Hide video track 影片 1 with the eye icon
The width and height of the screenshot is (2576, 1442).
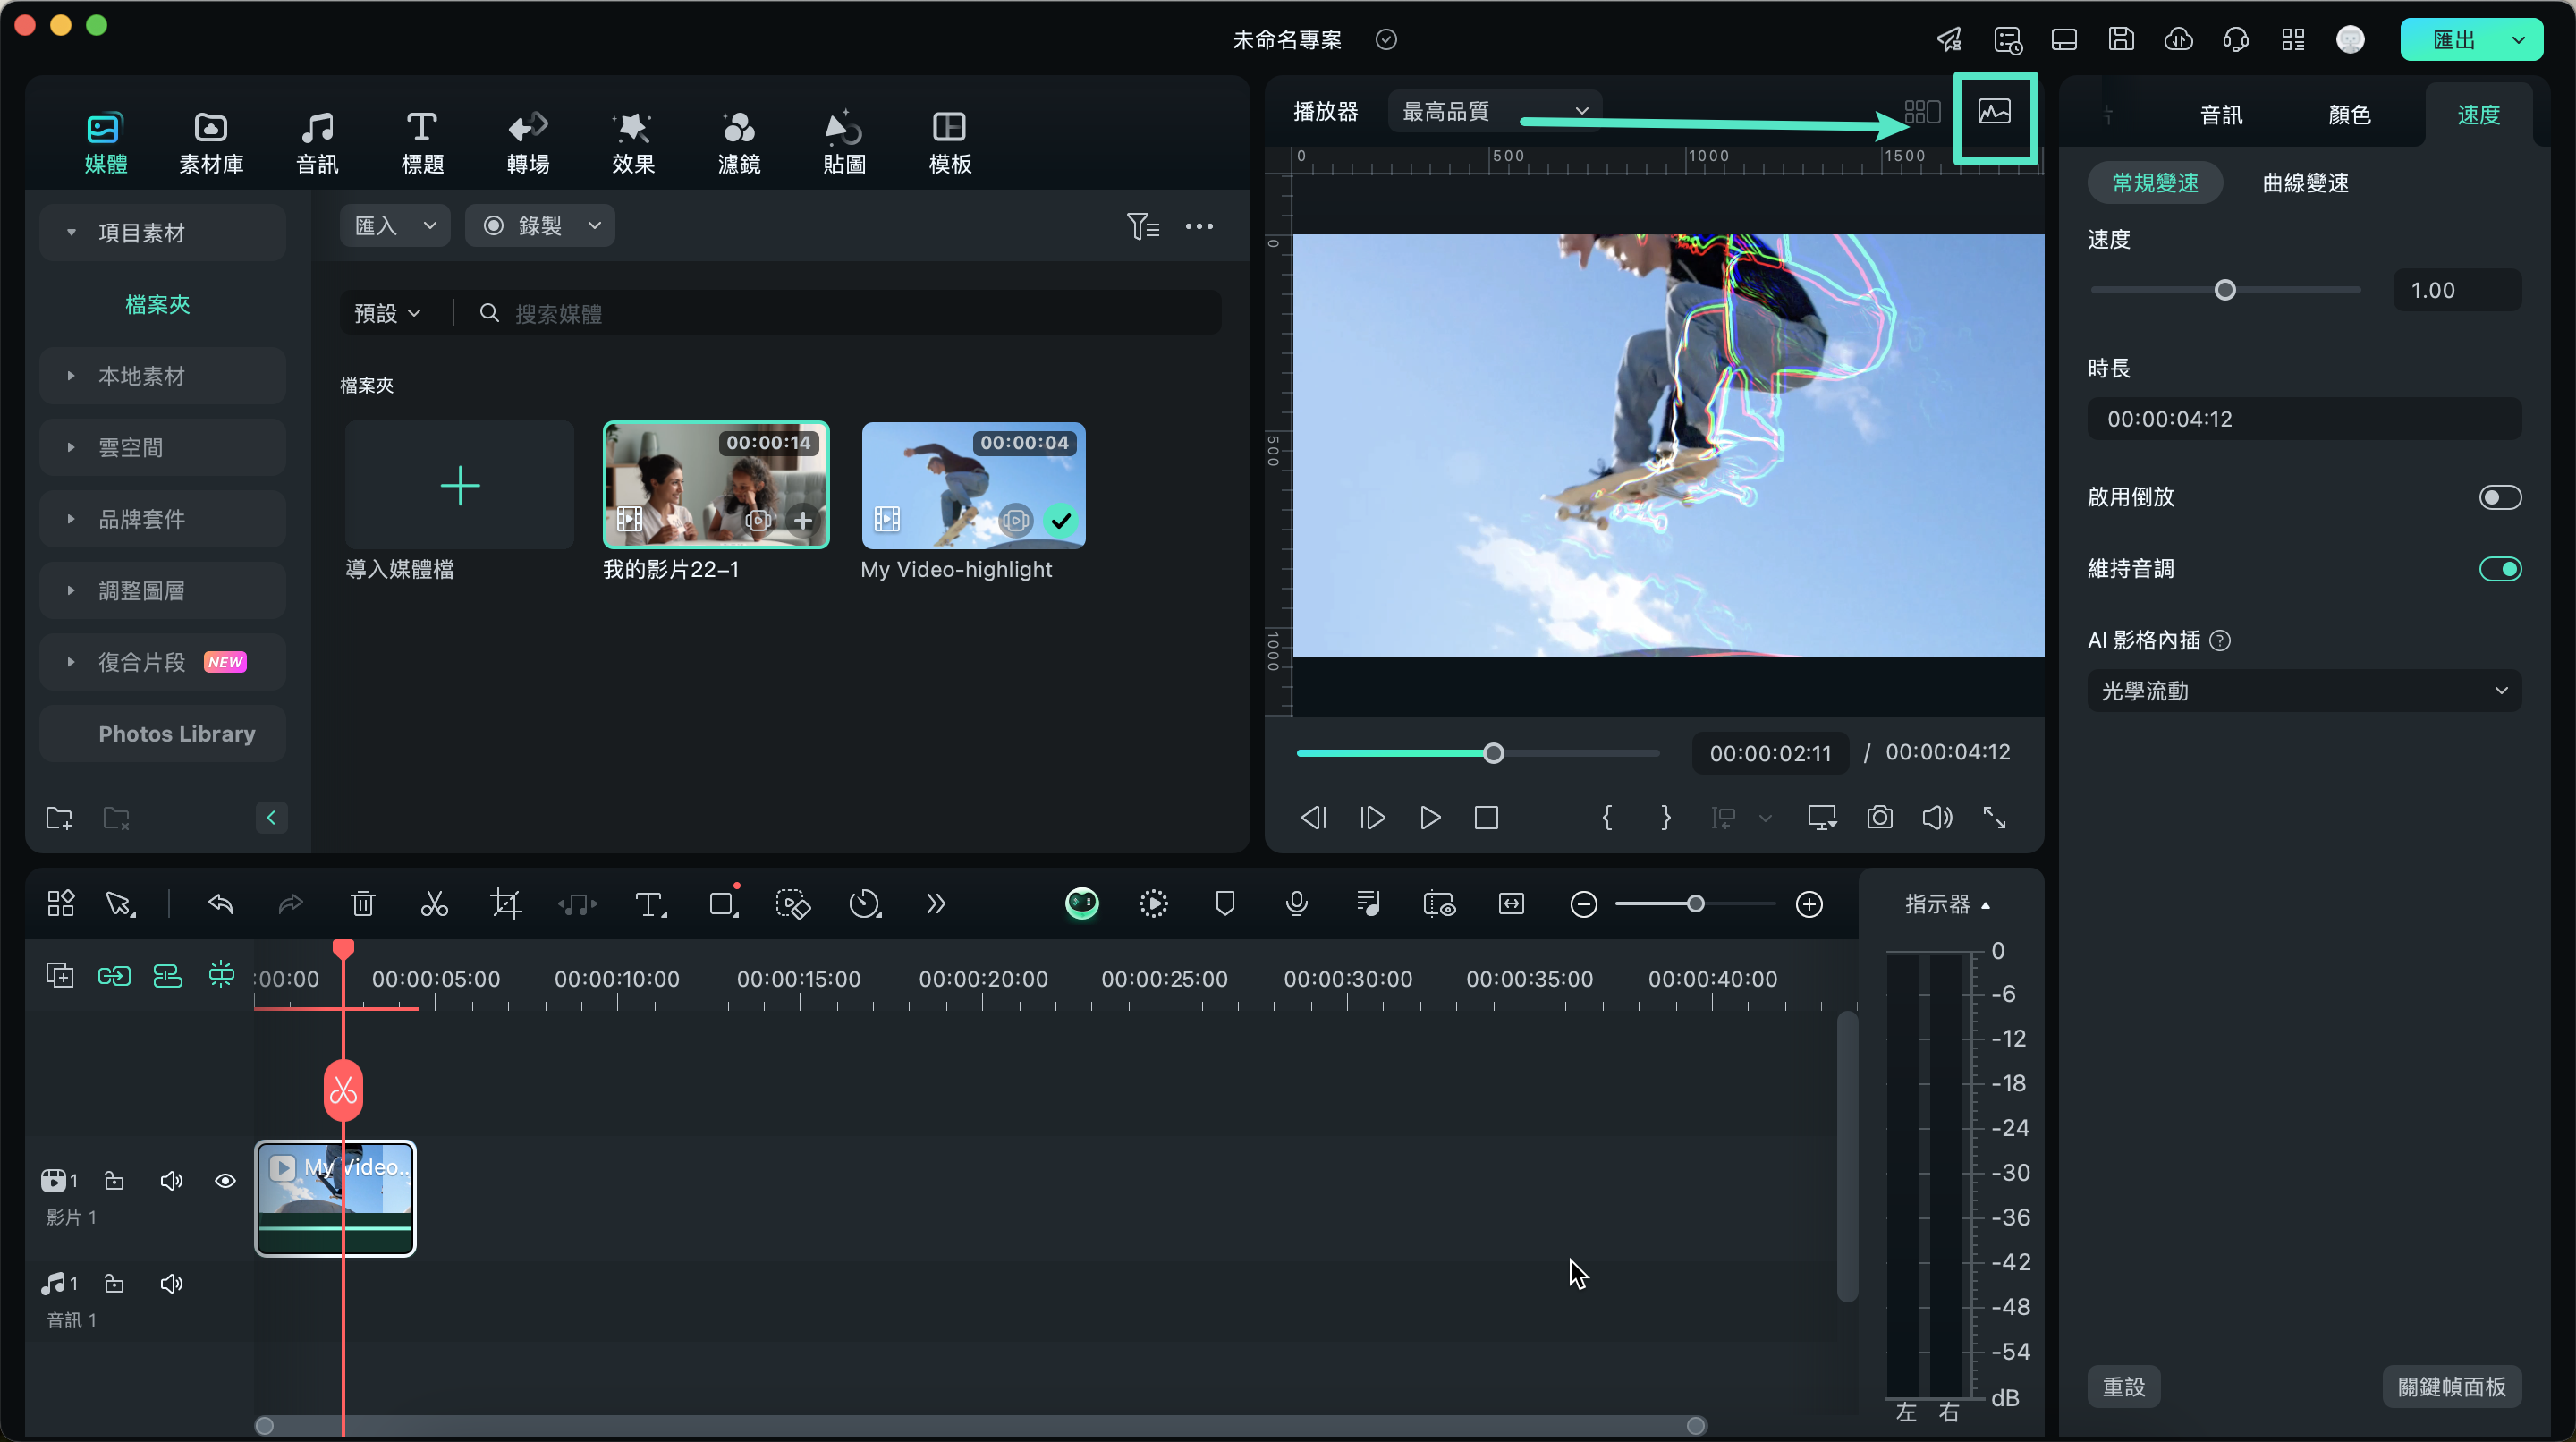pyautogui.click(x=225, y=1181)
